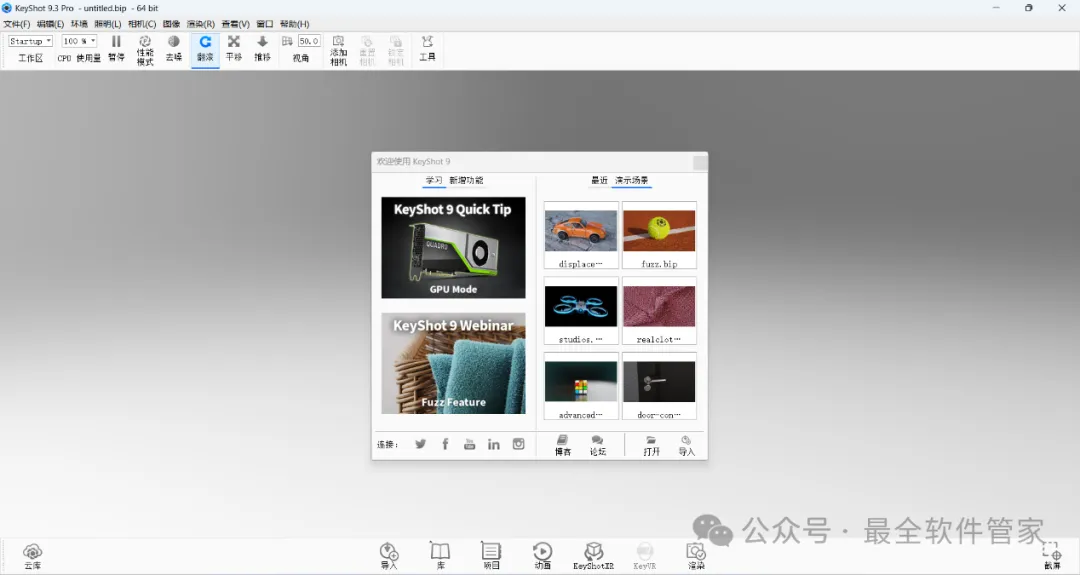Image resolution: width=1080 pixels, height=575 pixels.
Task: Click the 打开 open button in dialog
Action: pos(652,446)
